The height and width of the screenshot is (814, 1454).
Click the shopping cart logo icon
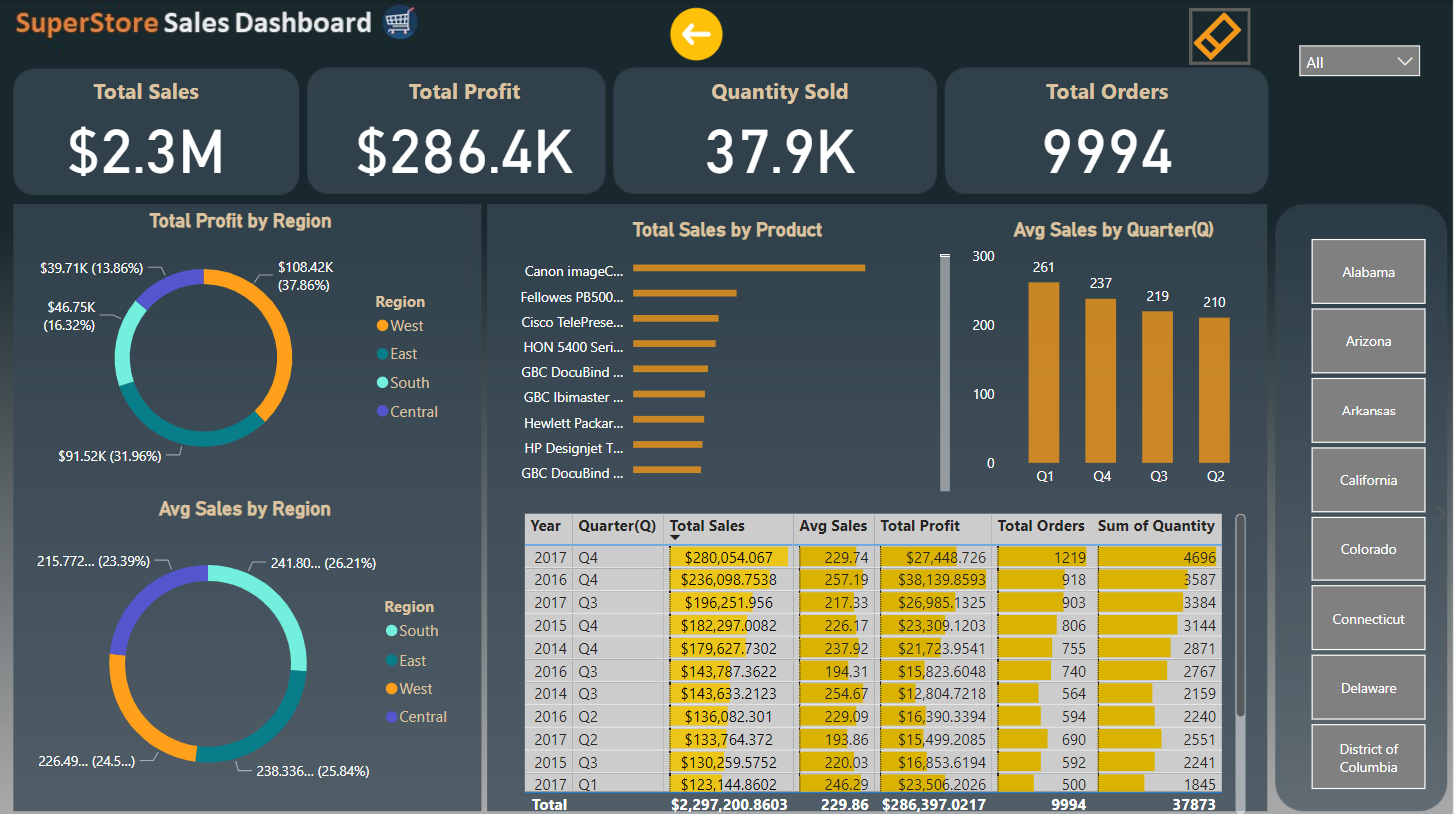tap(400, 22)
